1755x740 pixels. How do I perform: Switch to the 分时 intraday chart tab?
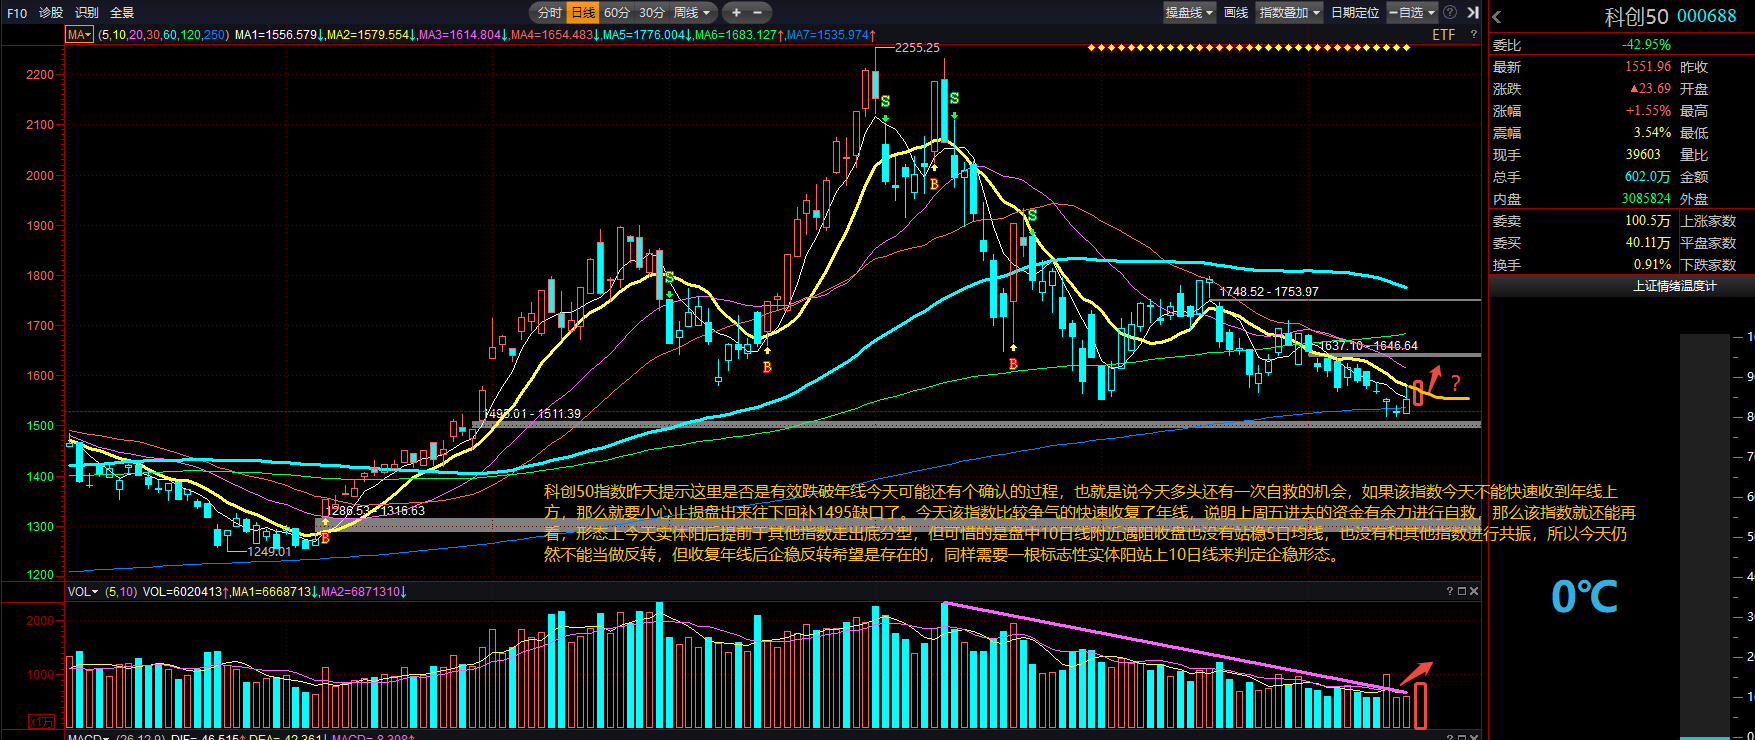[549, 13]
